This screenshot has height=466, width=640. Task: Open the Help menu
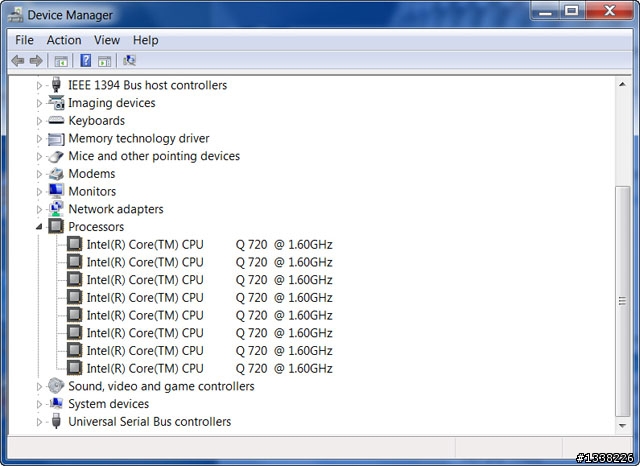(x=146, y=40)
